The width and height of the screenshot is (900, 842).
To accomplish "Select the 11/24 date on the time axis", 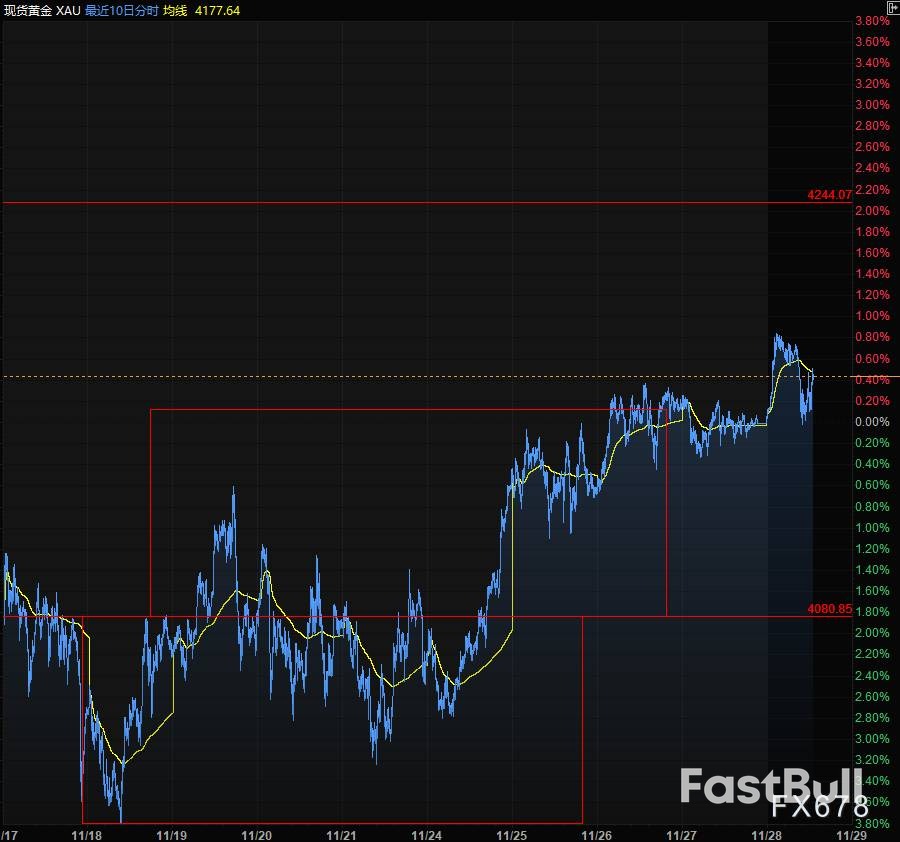I will (x=427, y=834).
